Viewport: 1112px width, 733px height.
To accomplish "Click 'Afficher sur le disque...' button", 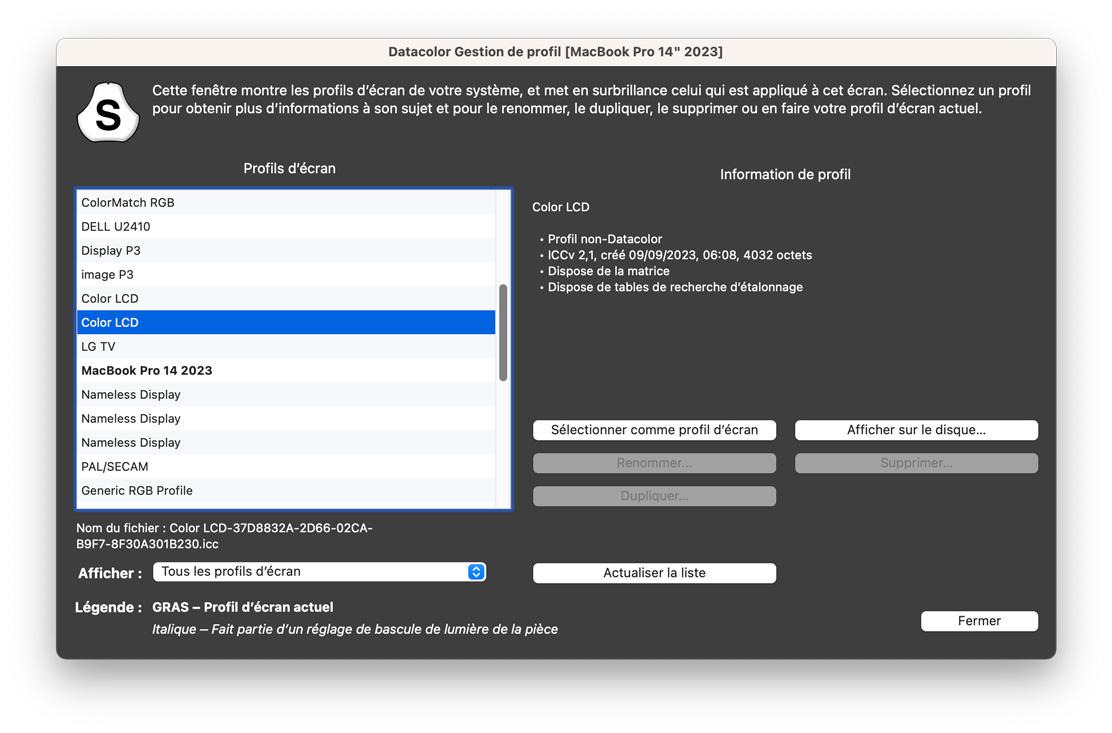I will [x=916, y=430].
